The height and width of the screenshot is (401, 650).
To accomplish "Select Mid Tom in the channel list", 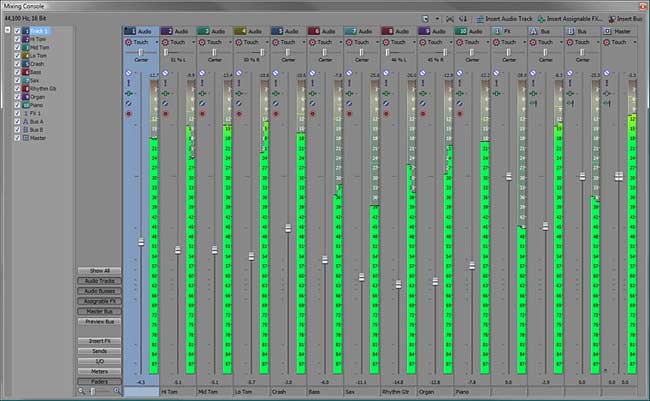I will (x=39, y=47).
